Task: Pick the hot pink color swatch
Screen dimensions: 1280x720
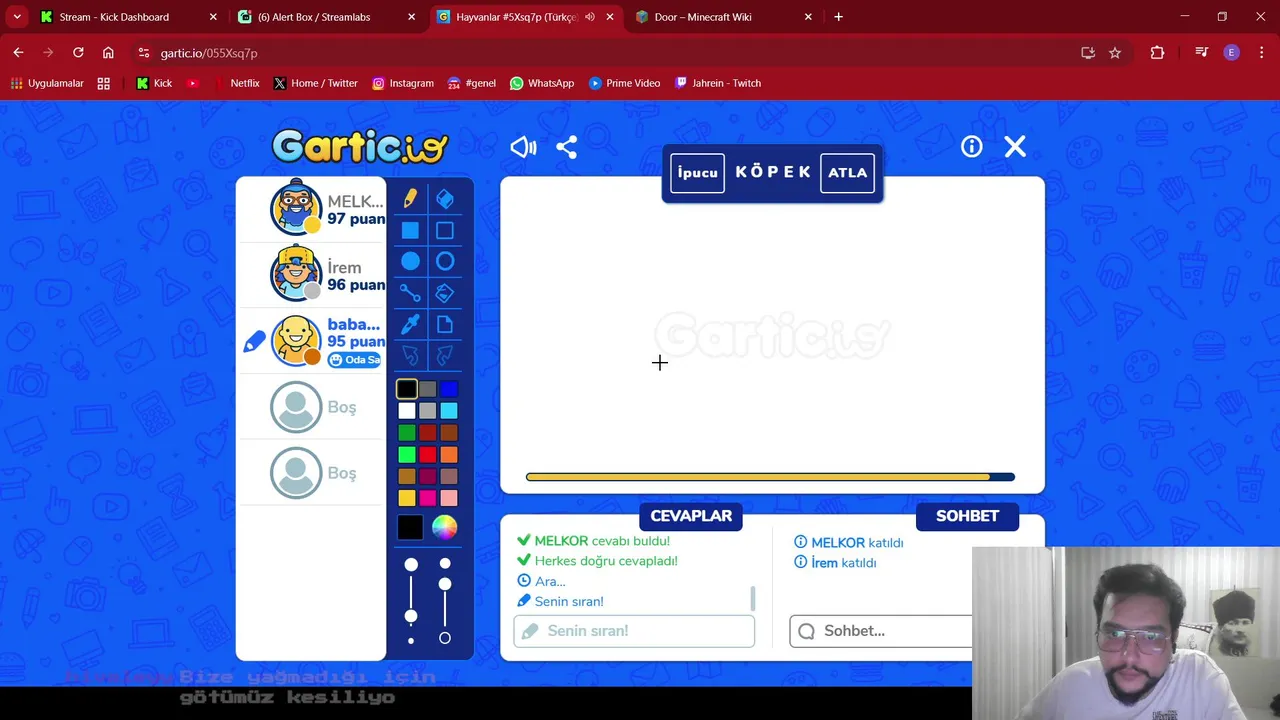Action: point(428,498)
